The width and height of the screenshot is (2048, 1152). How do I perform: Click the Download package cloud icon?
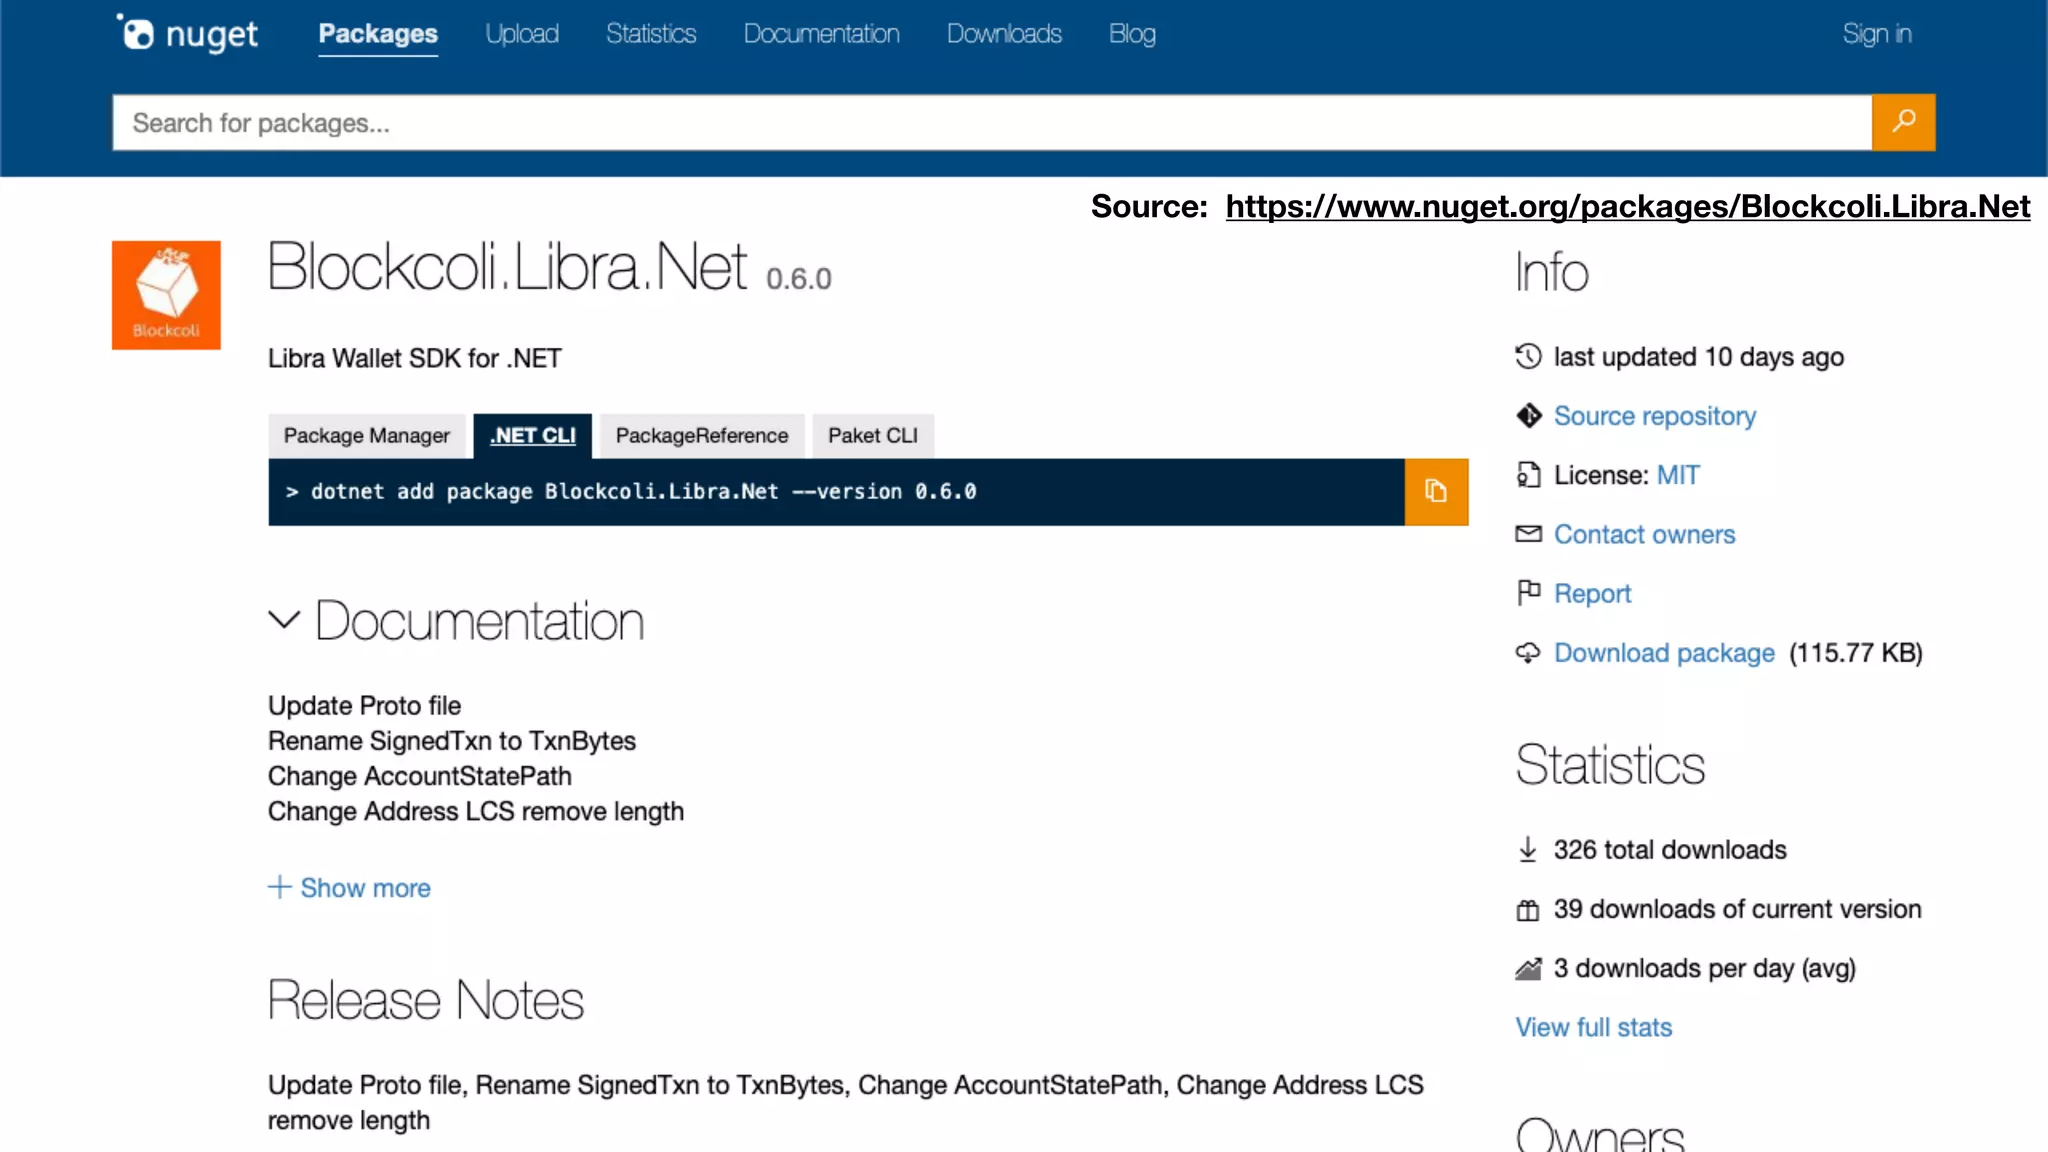[x=1528, y=652]
